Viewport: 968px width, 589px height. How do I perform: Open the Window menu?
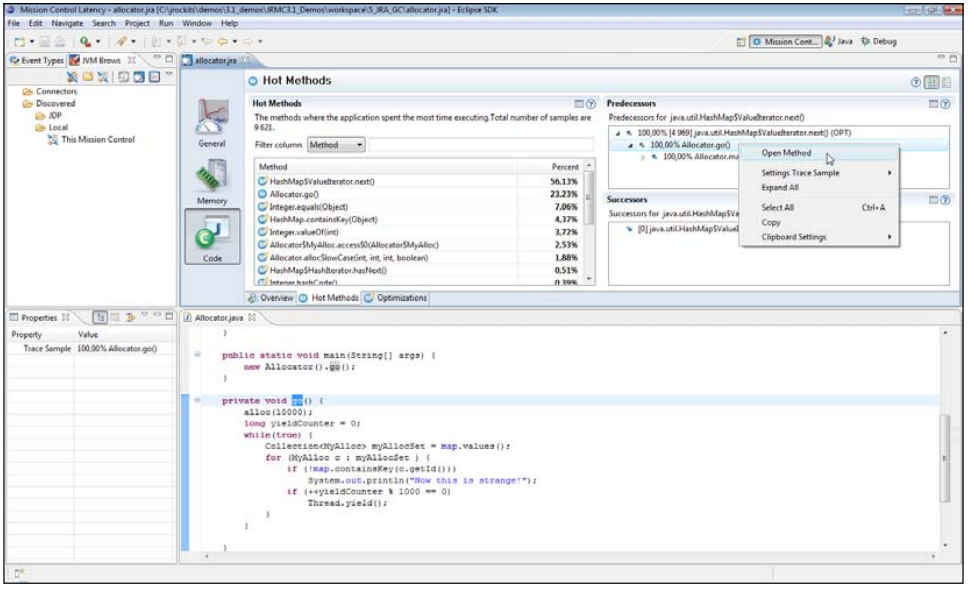pos(197,23)
